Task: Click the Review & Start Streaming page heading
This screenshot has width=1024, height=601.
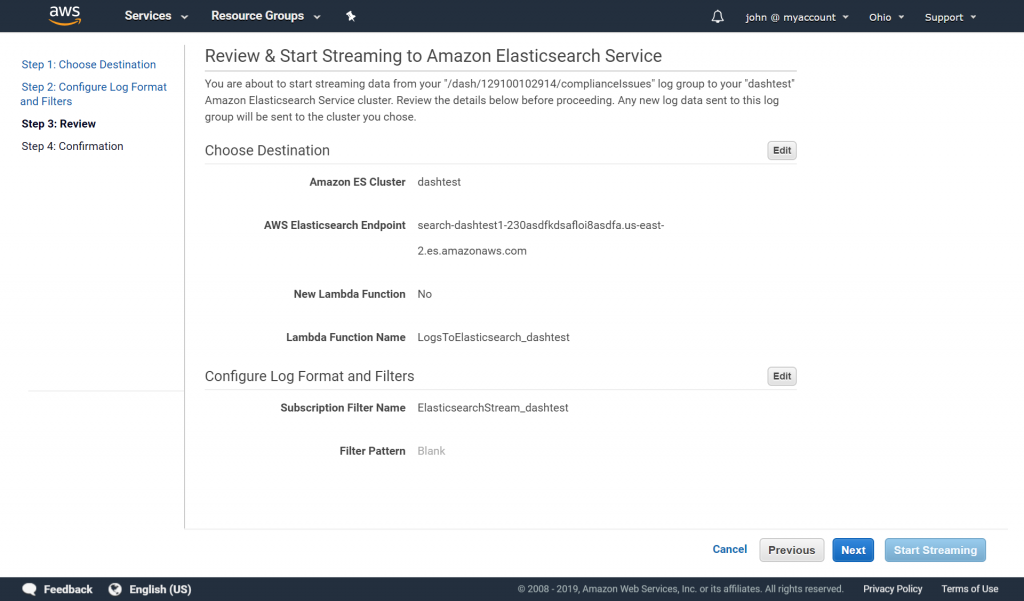Action: [x=433, y=56]
